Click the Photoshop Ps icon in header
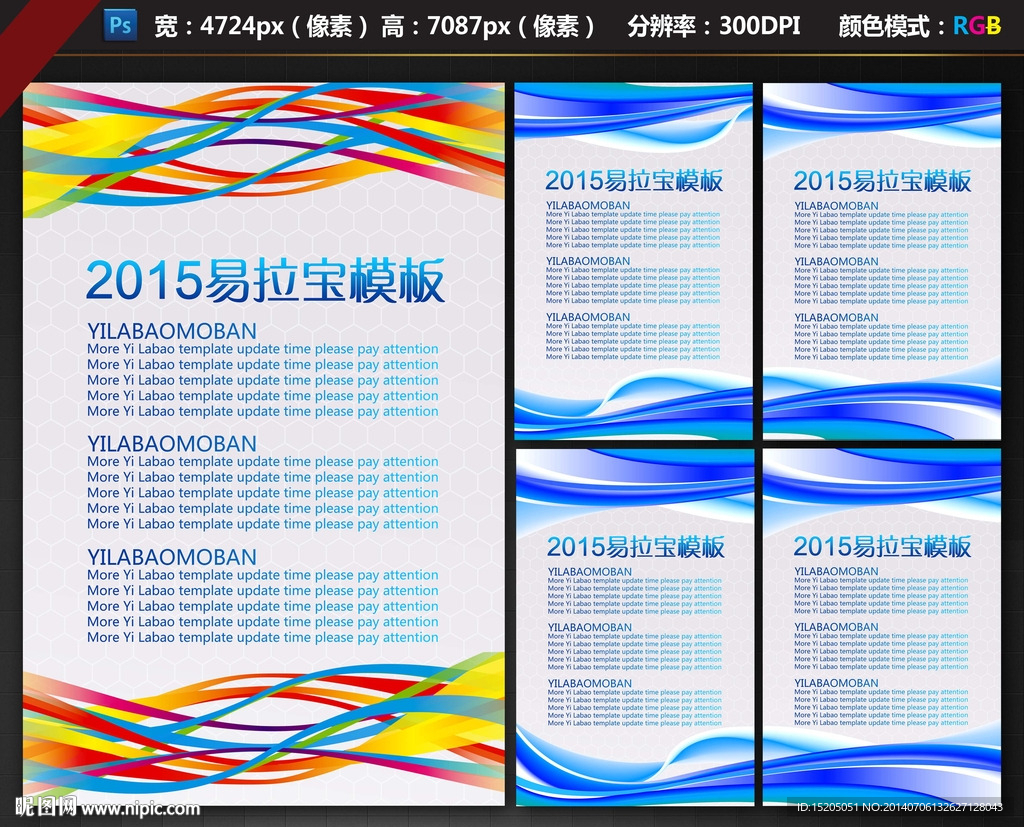This screenshot has width=1024, height=827. (121, 25)
